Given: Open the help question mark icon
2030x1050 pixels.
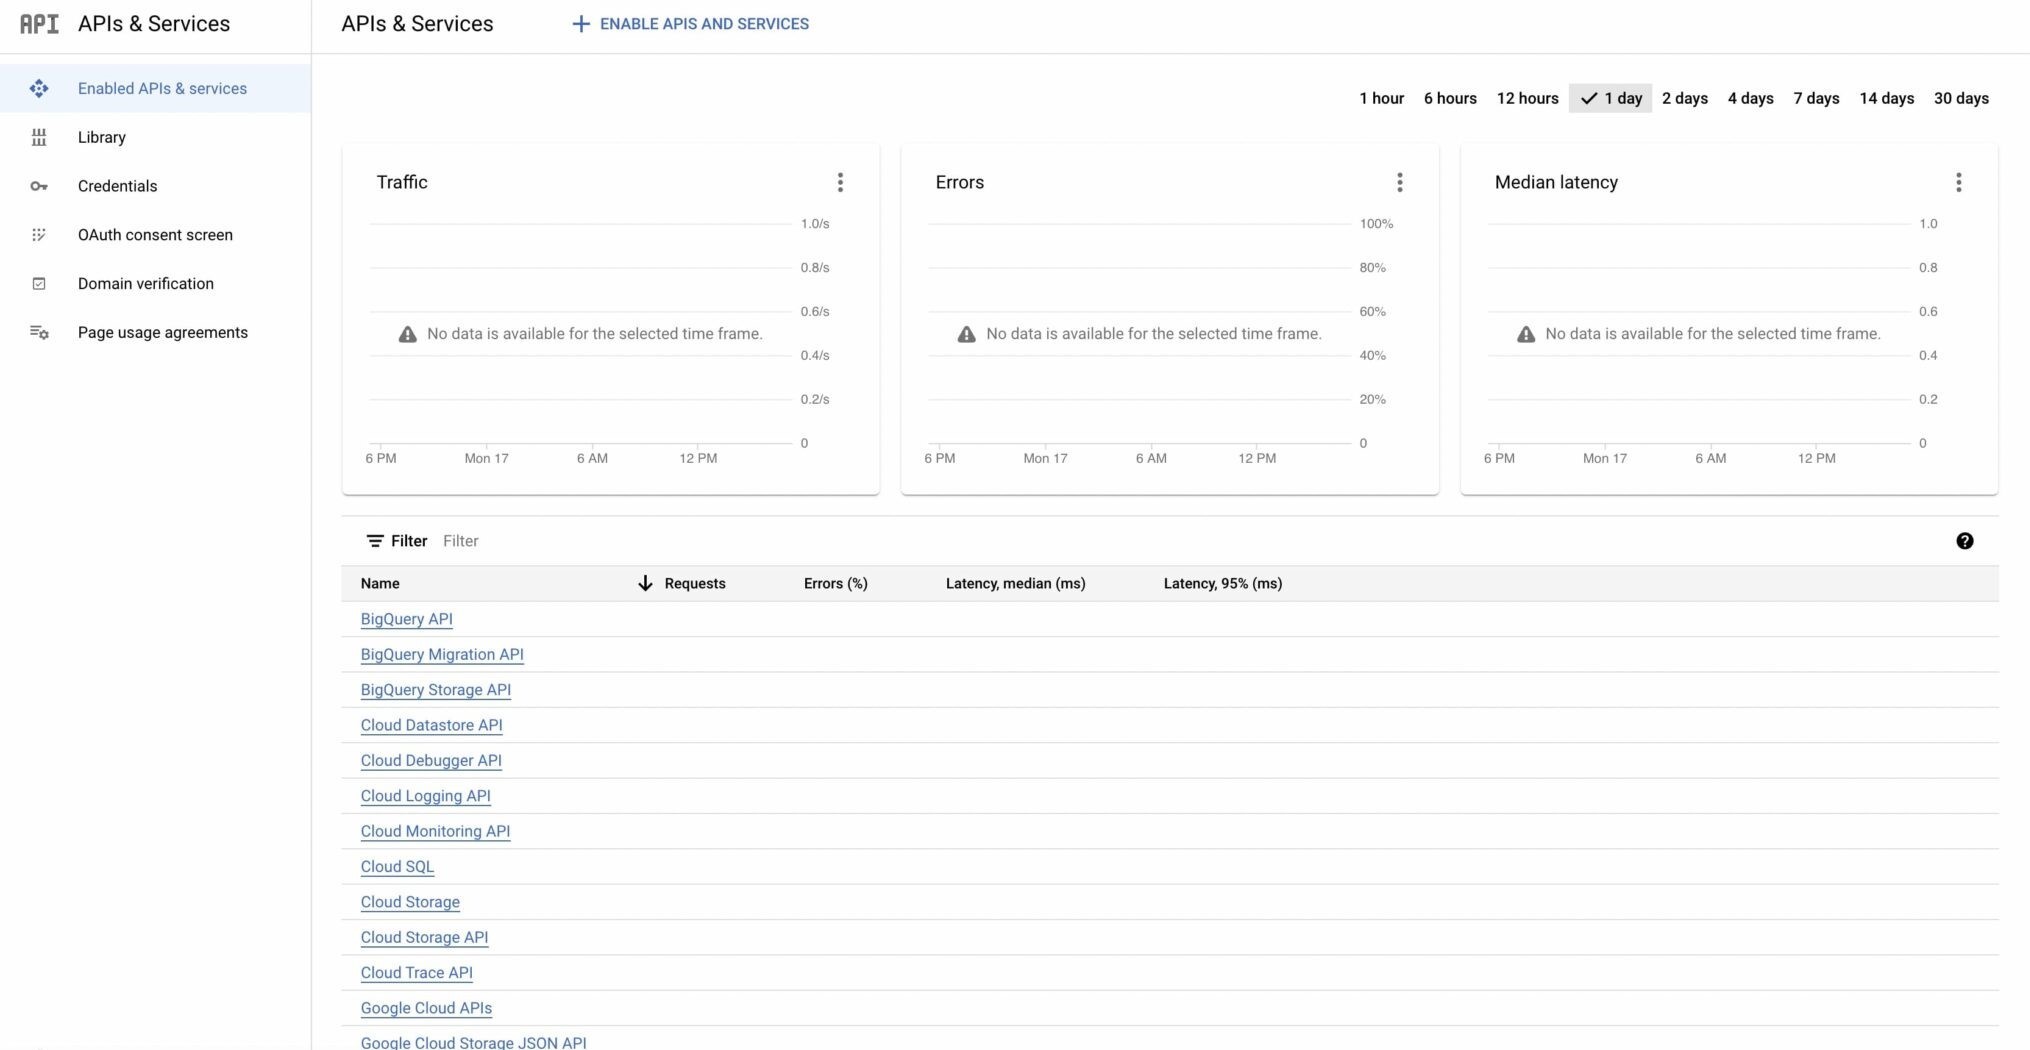Looking at the screenshot, I should point(1964,541).
